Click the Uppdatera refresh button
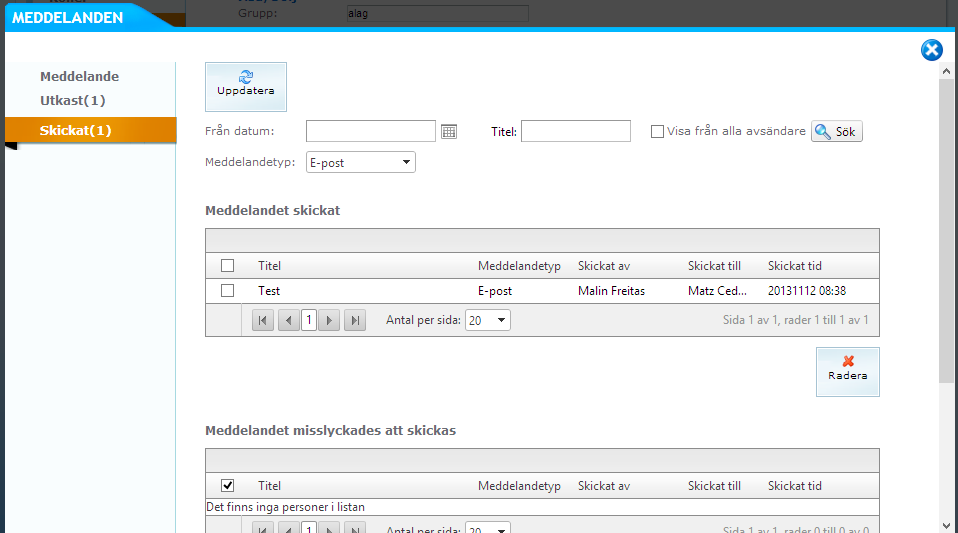The height and width of the screenshot is (533, 958). pos(246,87)
